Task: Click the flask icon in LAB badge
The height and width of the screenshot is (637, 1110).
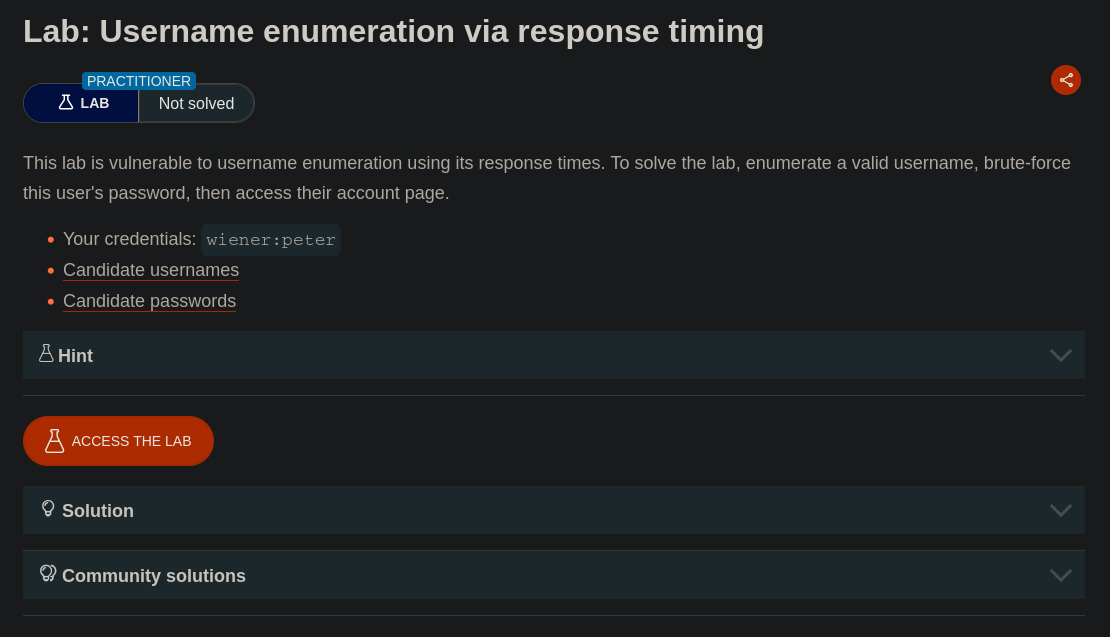Action: pyautogui.click(x=66, y=103)
